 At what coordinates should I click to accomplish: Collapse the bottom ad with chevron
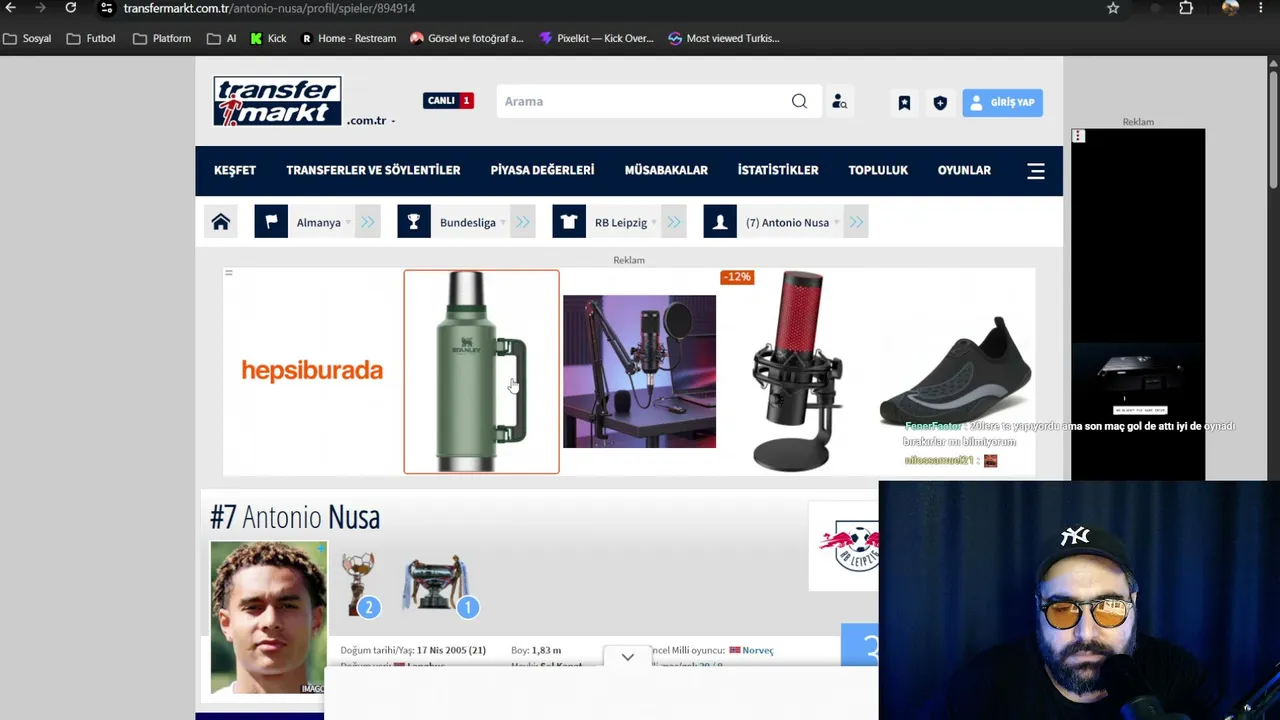click(x=627, y=657)
